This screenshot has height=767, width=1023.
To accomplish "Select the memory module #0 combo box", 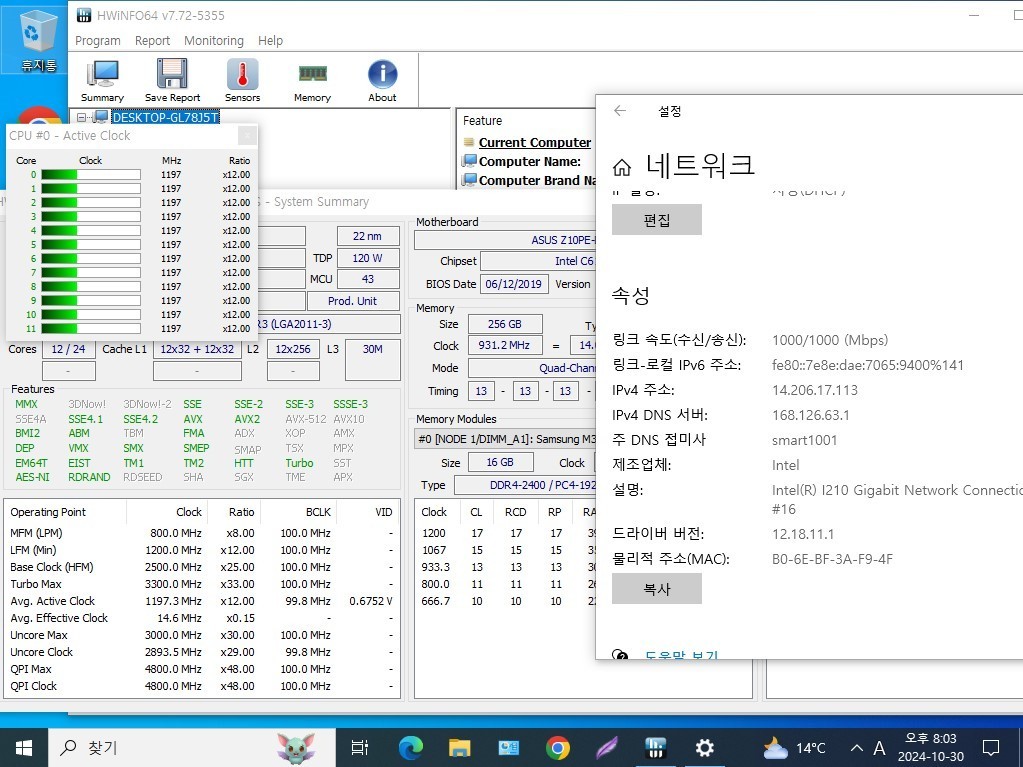I will [506, 439].
